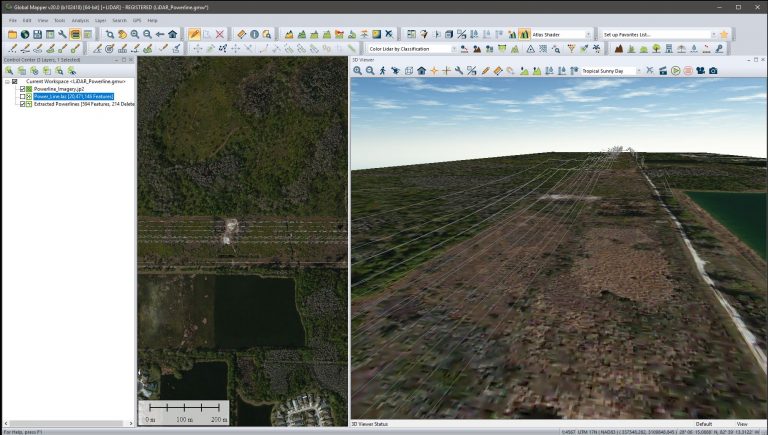The image size is (768, 435).
Task: Toggle the Control Center overlay icon
Action: (x=75, y=34)
